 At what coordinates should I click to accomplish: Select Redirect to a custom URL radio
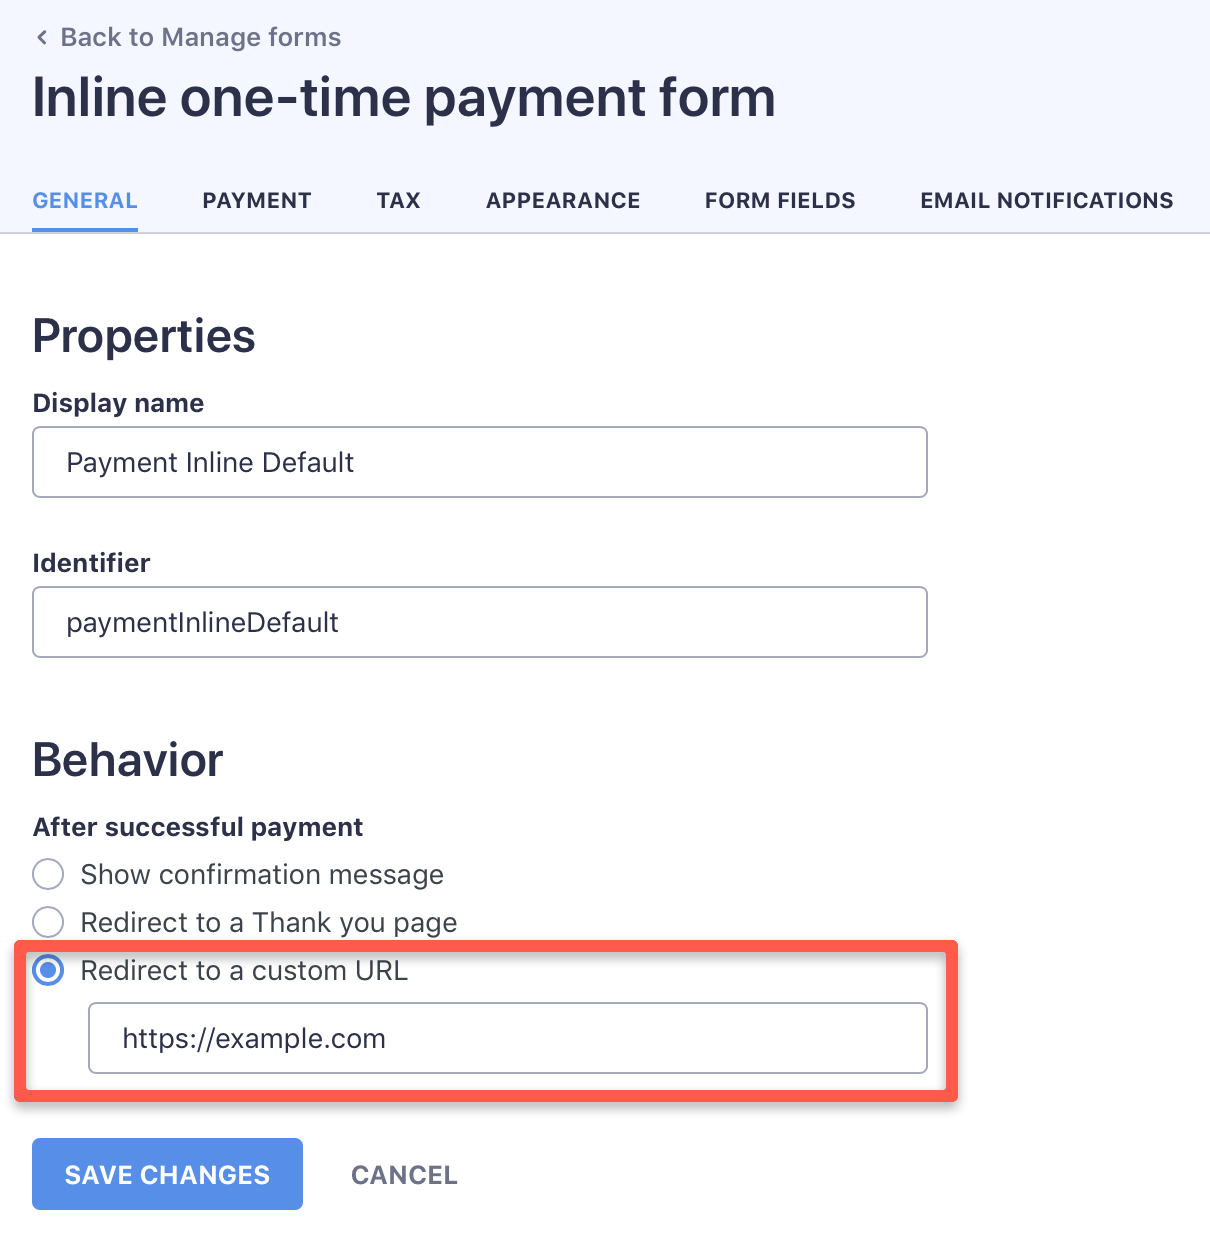click(x=49, y=970)
